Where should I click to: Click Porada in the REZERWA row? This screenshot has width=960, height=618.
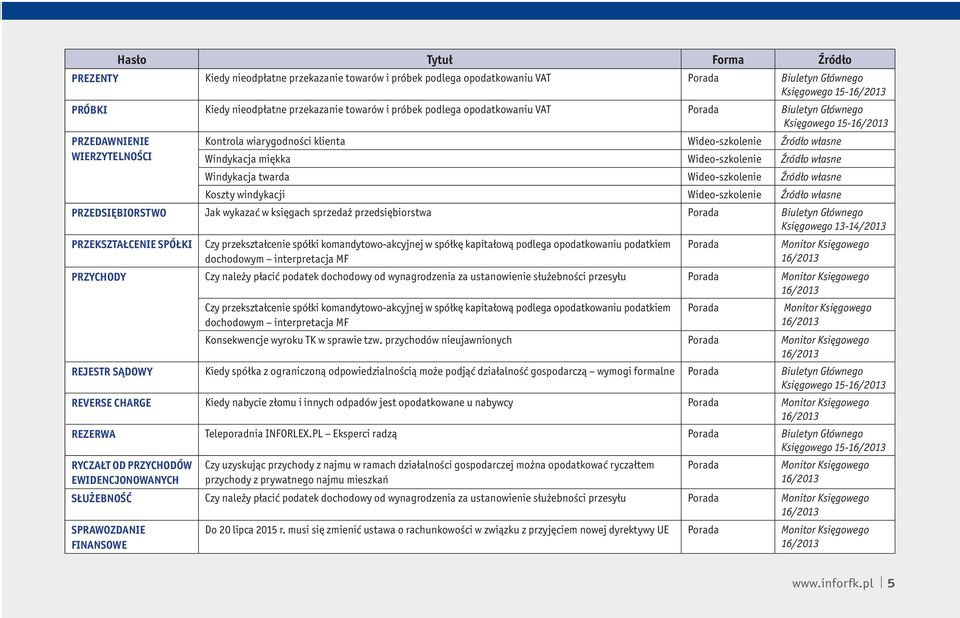(x=703, y=434)
